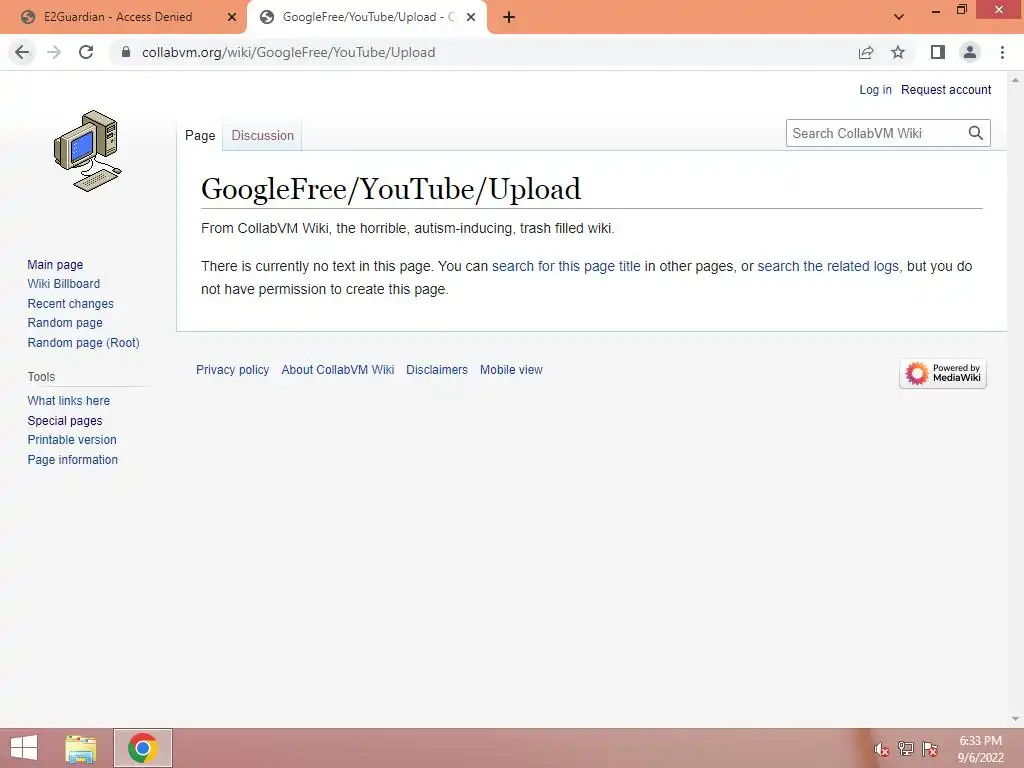Click the Powered by MediaWiki badge

(x=942, y=374)
